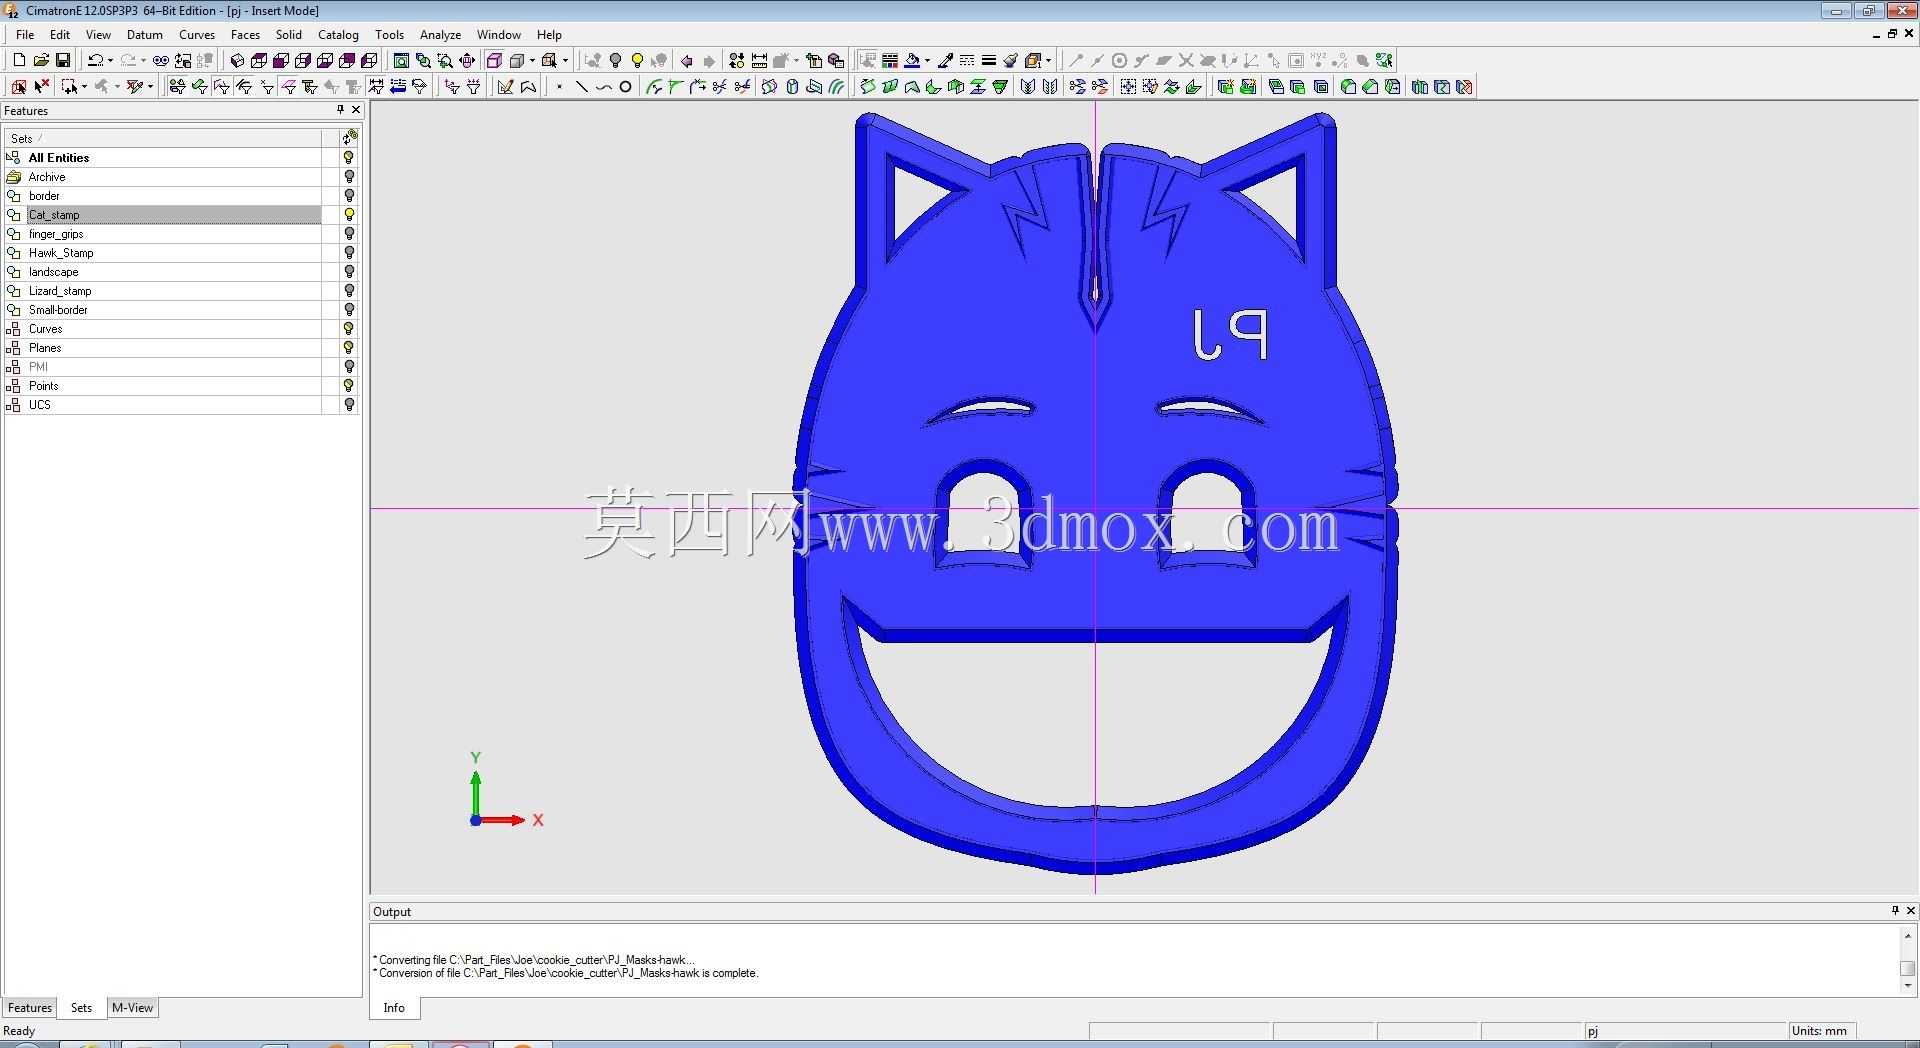Activate the pan view four-arrow icon

467,60
